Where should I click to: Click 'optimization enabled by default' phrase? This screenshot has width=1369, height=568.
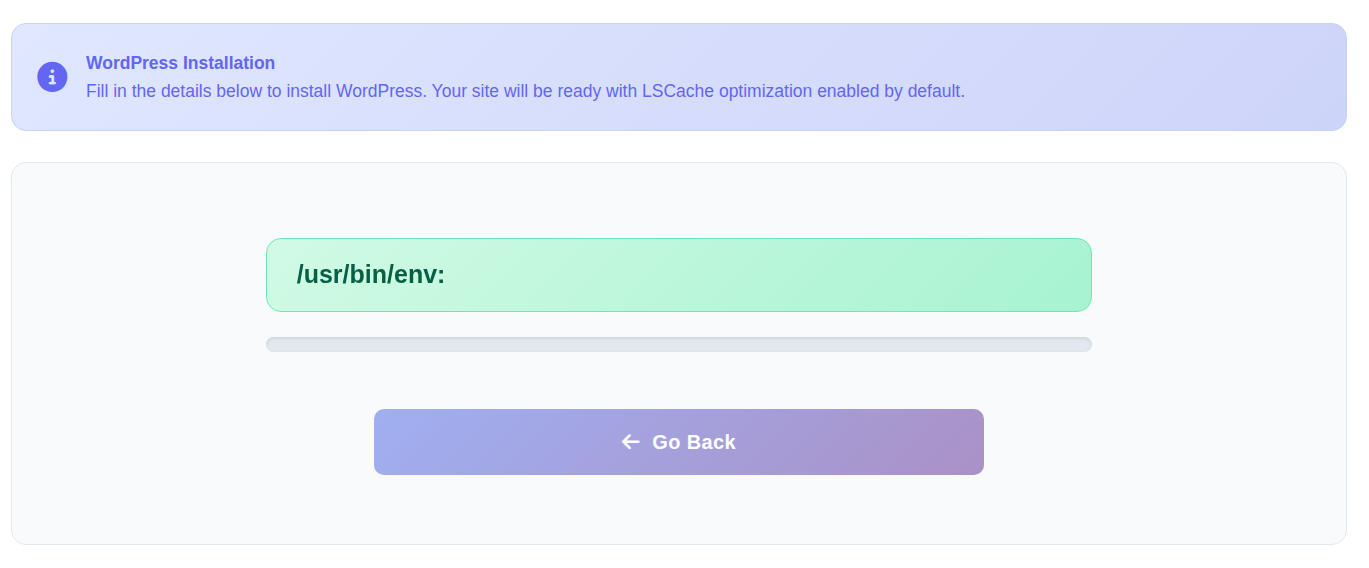840,91
